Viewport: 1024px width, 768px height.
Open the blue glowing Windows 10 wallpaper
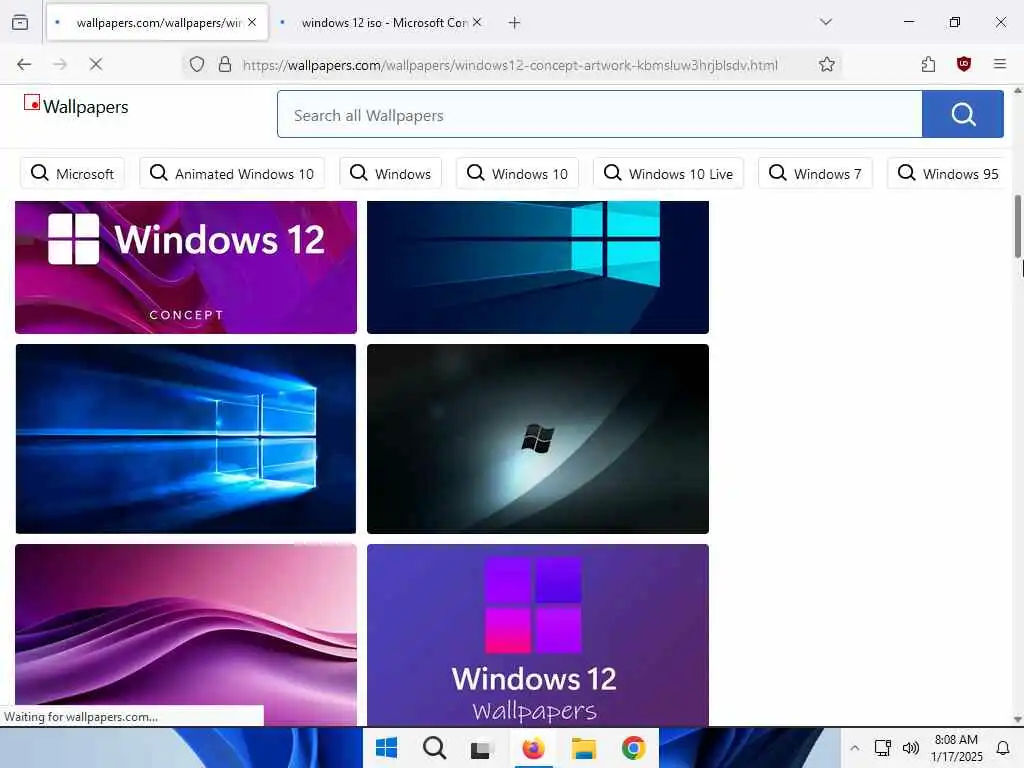186,438
